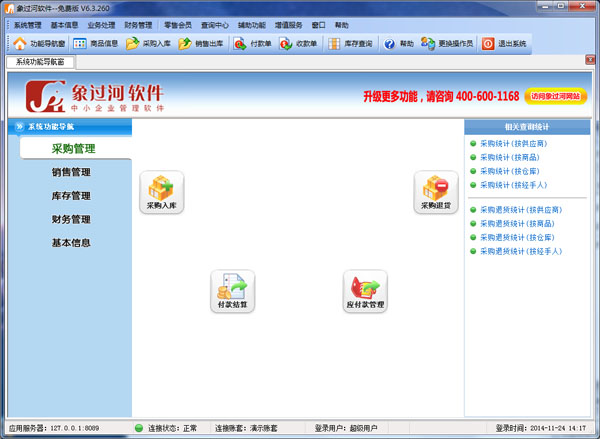Image resolution: width=600 pixels, height=439 pixels.
Task: Click the green 连接状态 indicator in status bar
Action: pos(139,428)
